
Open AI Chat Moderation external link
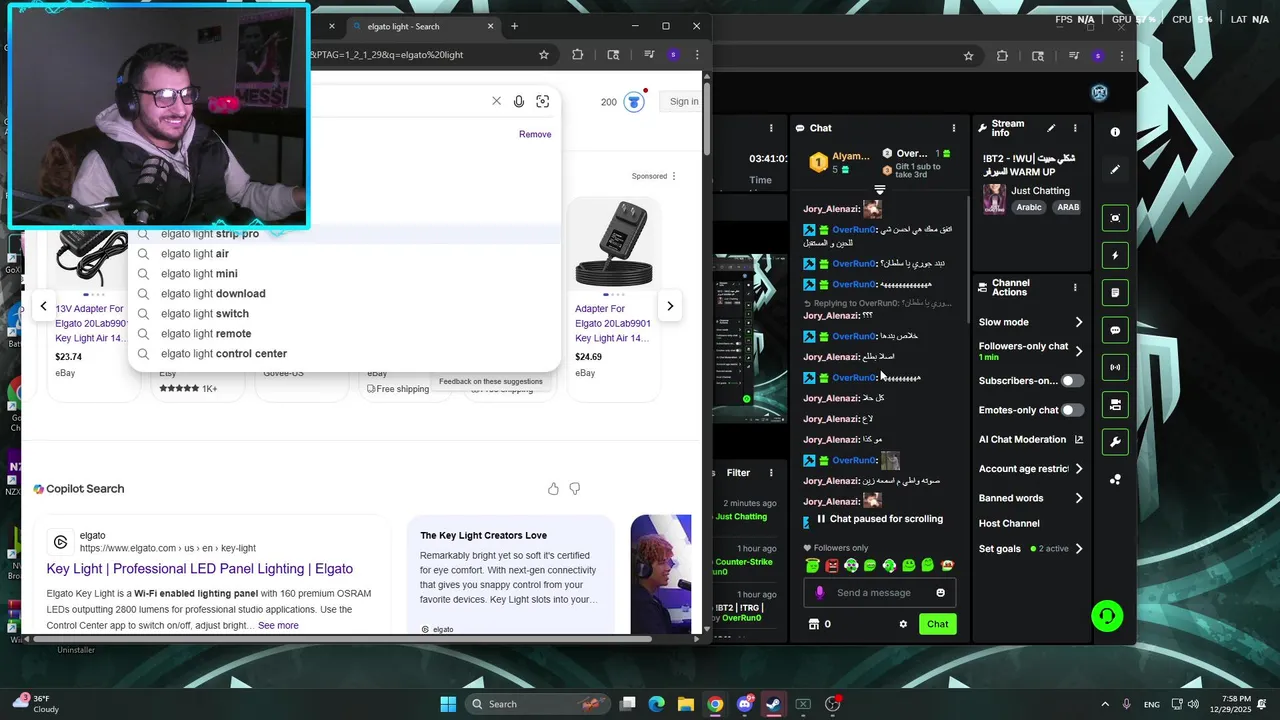tap(1079, 440)
